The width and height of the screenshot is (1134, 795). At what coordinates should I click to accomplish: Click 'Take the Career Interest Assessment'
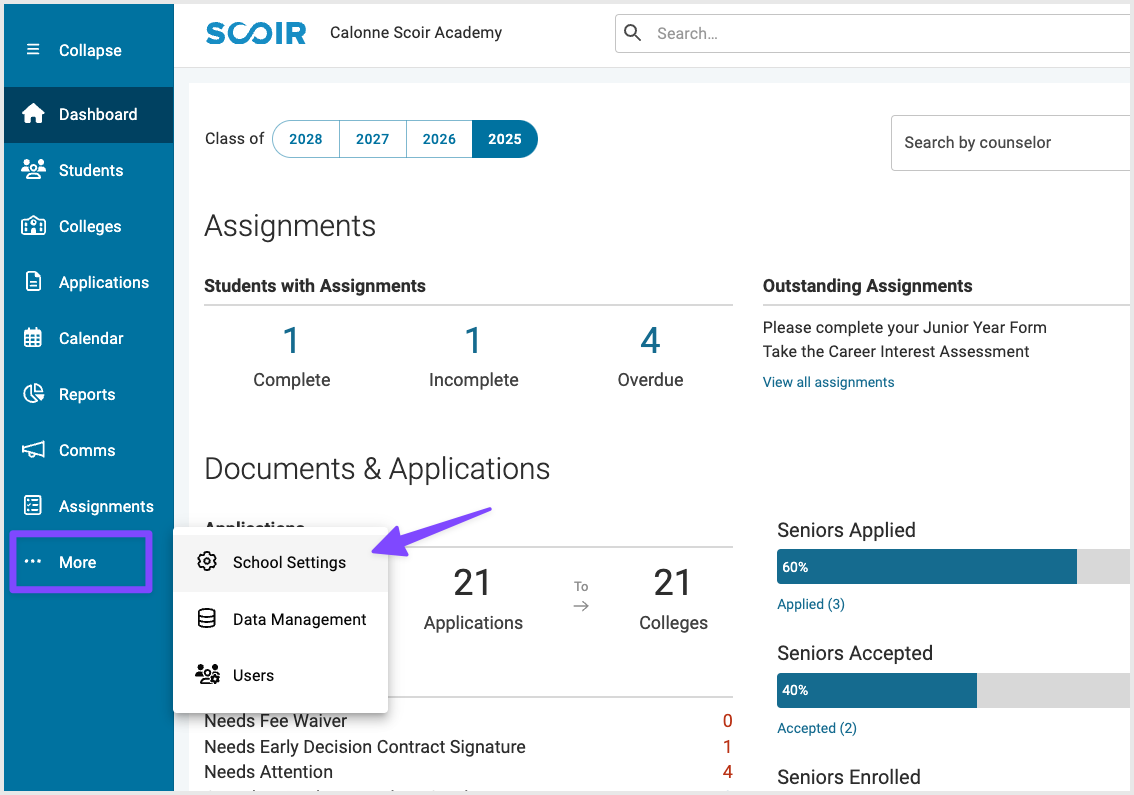[896, 352]
